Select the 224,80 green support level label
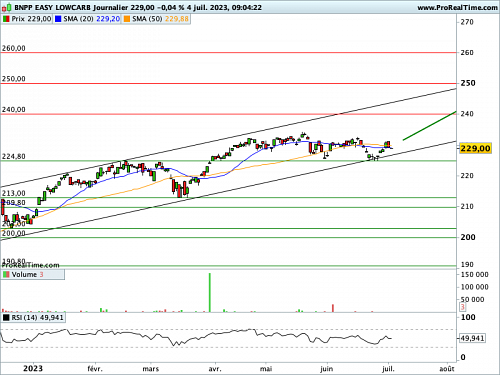This screenshot has height=375, width=500. 14,156
